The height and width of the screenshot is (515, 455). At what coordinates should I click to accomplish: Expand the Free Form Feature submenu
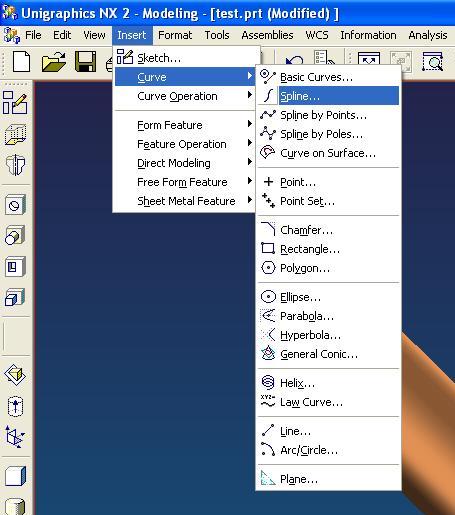[185, 182]
